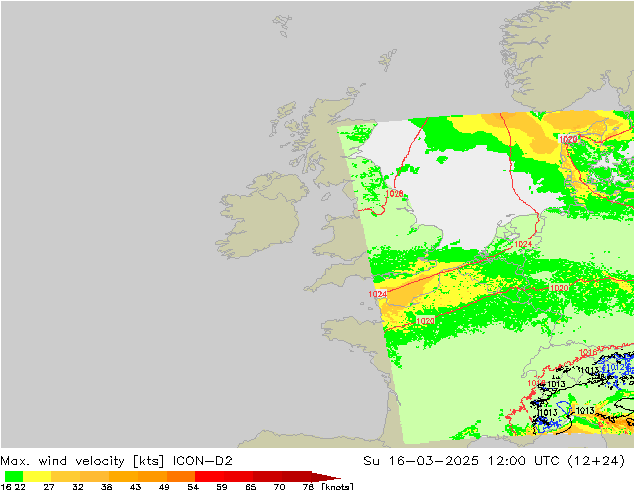
Task: Click the legend value '78'
Action: tap(308, 487)
